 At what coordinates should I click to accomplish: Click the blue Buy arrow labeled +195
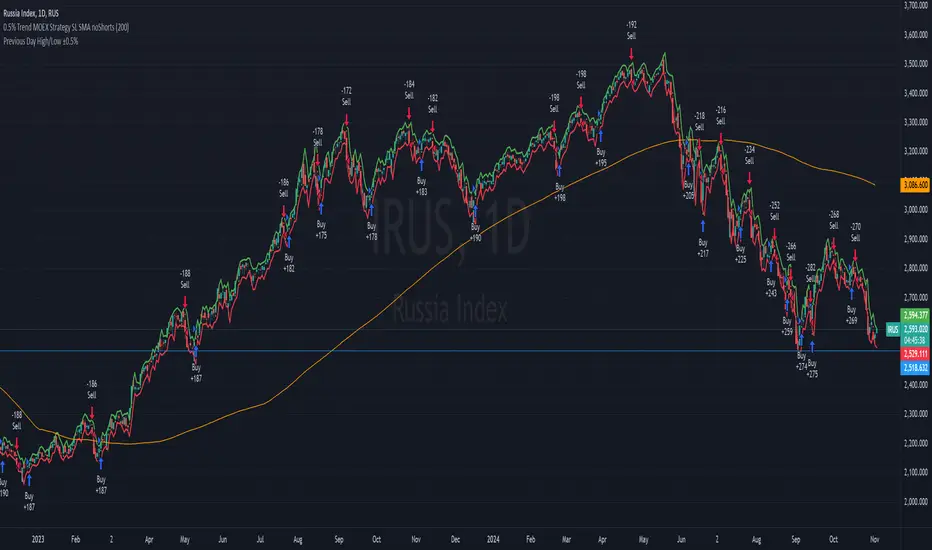[x=601, y=136]
